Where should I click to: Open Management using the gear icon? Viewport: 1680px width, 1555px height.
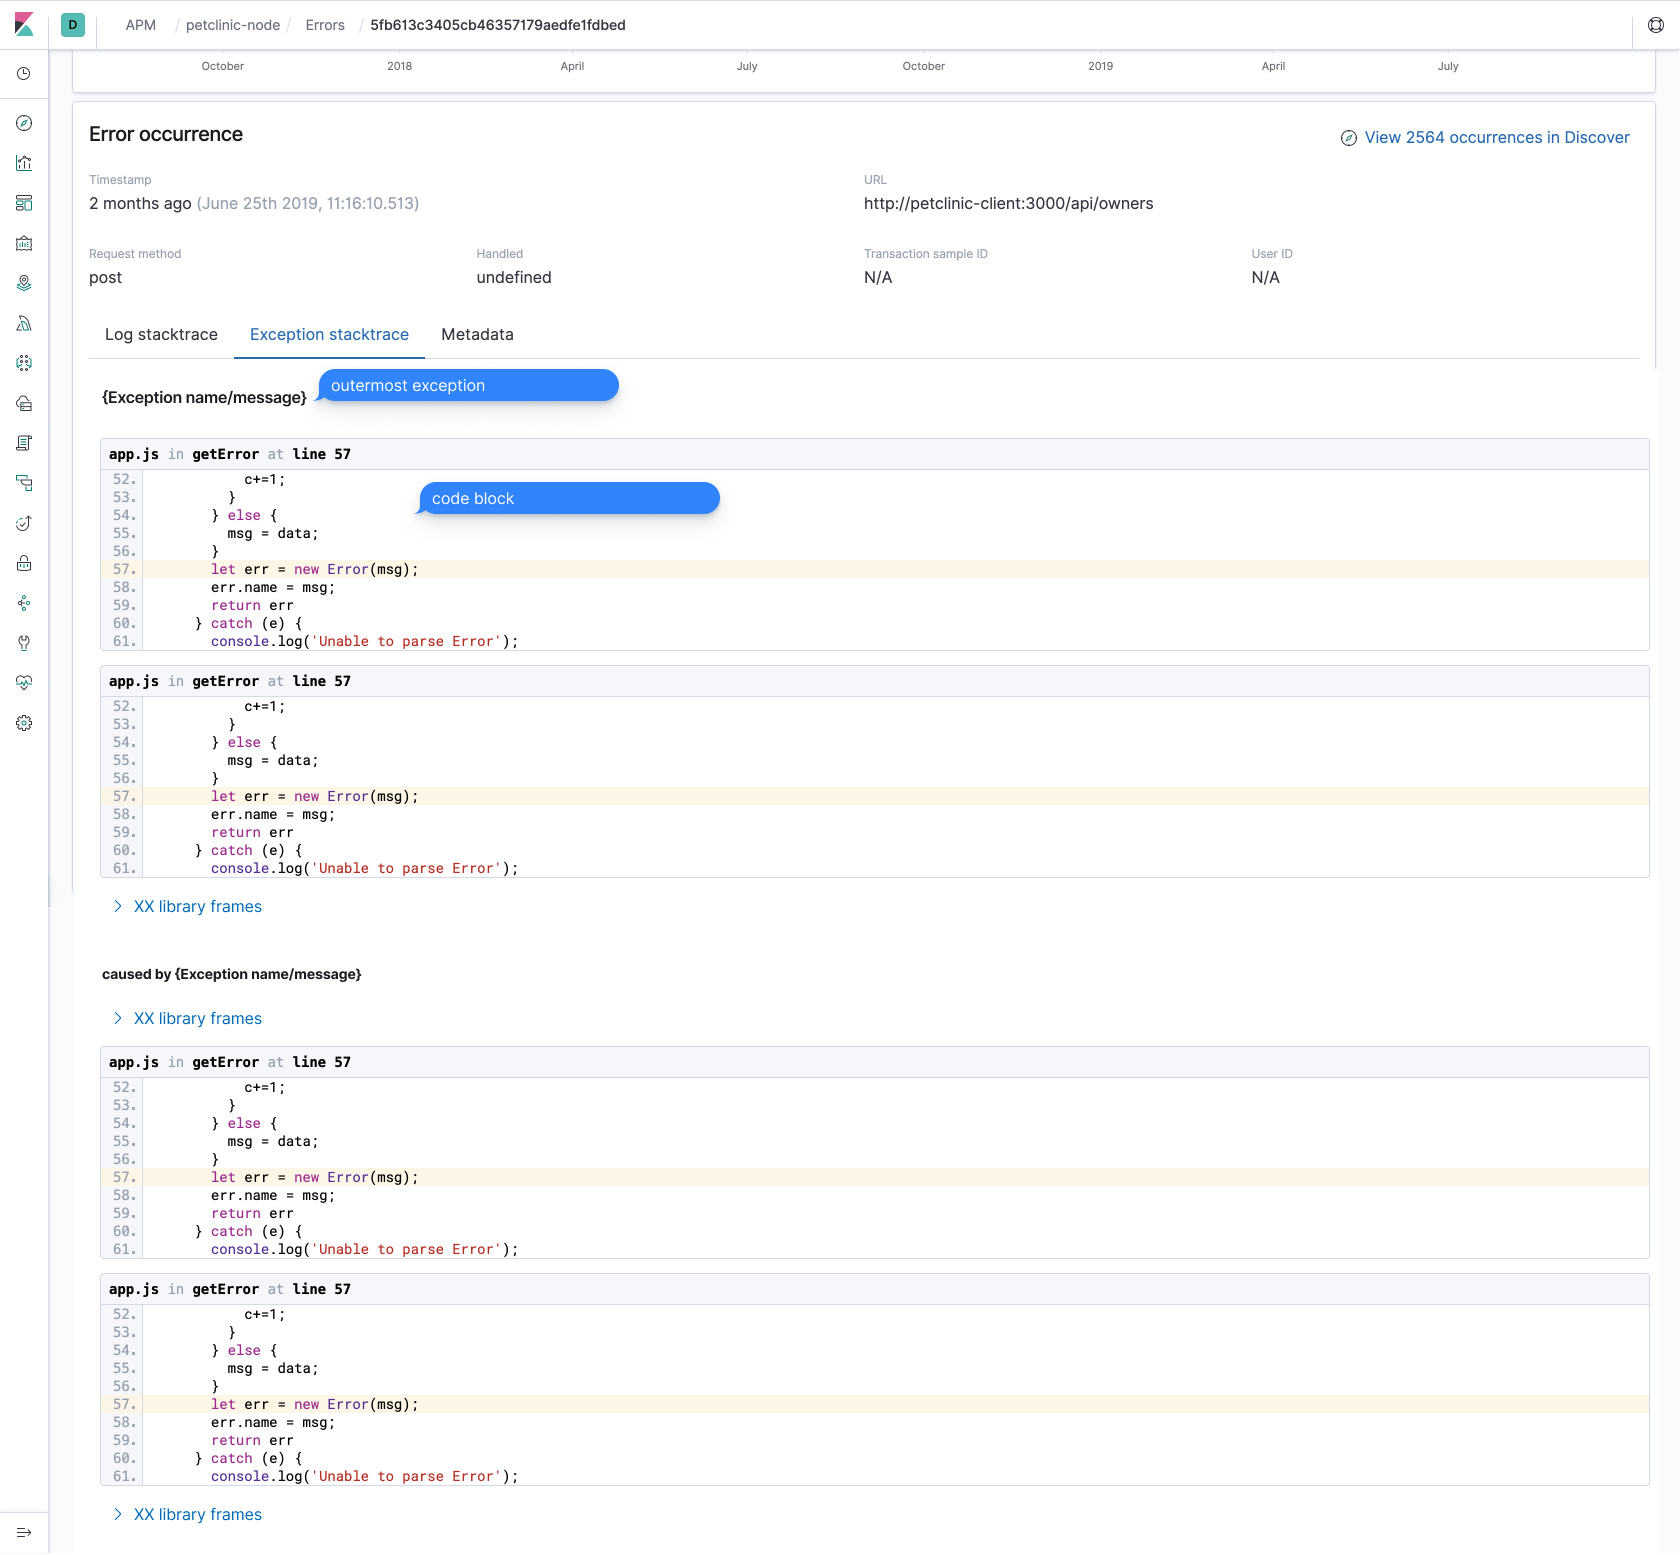point(24,723)
